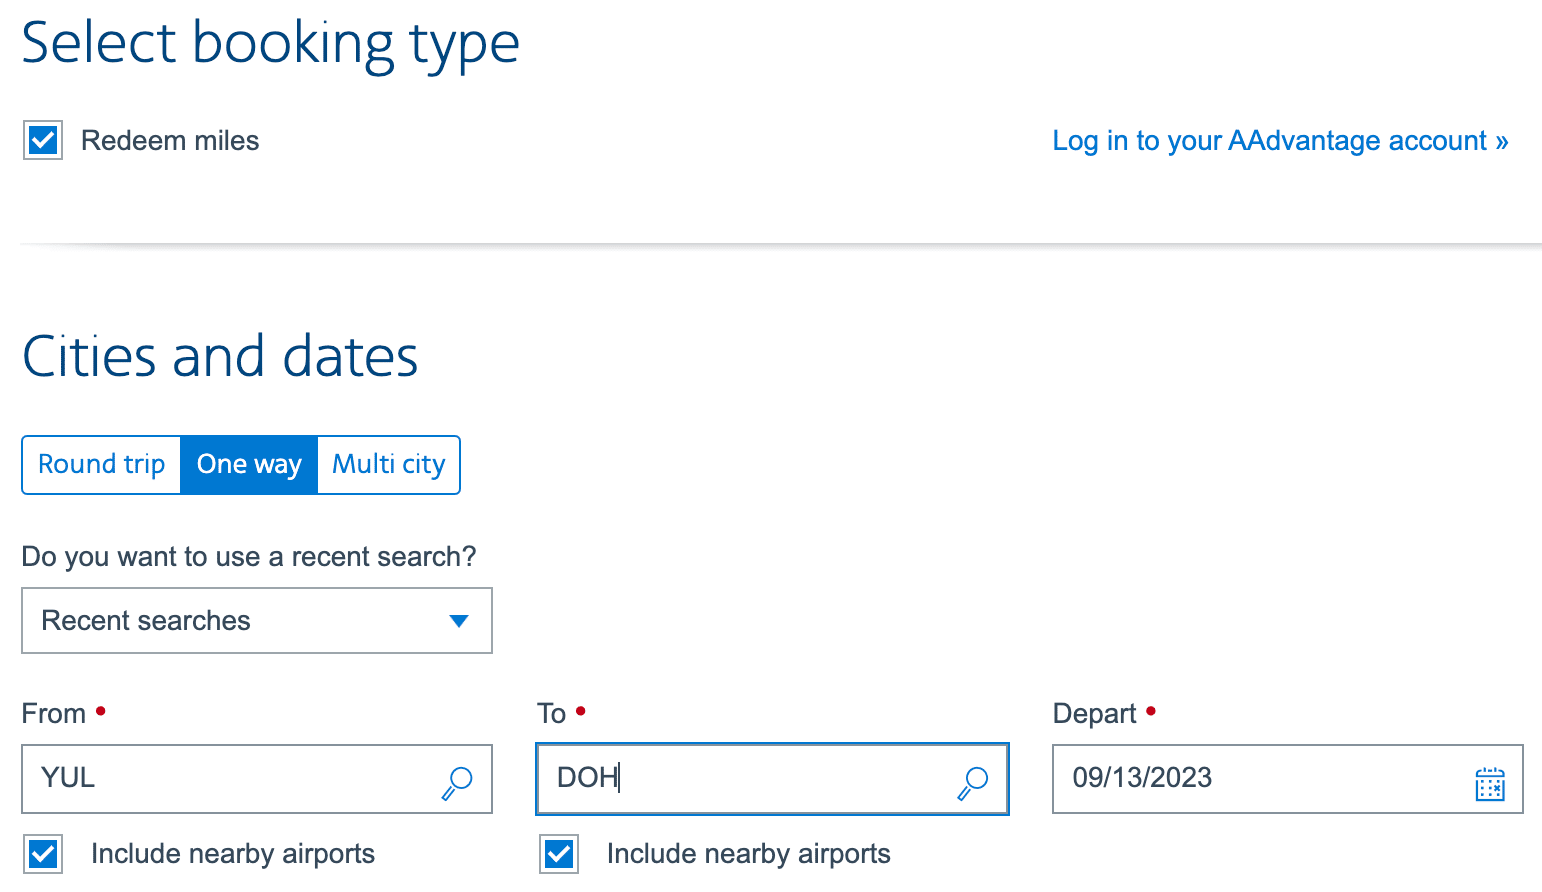
Task: Click the airport lookup magnifier in From field
Action: coord(457,782)
